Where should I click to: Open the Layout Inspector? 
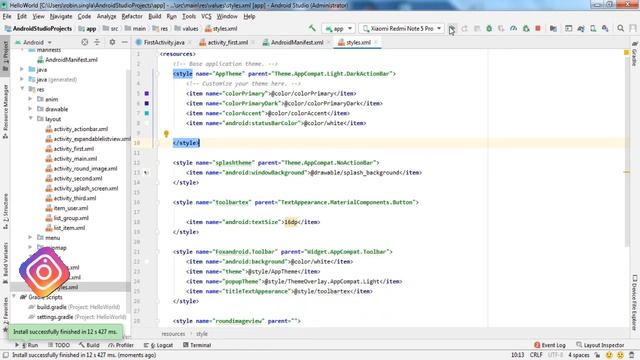point(600,345)
